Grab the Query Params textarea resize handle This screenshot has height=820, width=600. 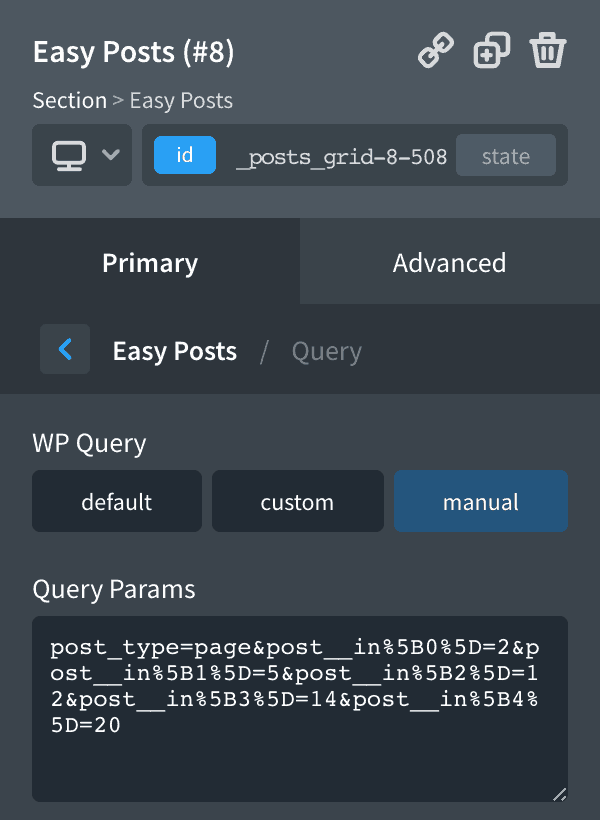point(559,794)
